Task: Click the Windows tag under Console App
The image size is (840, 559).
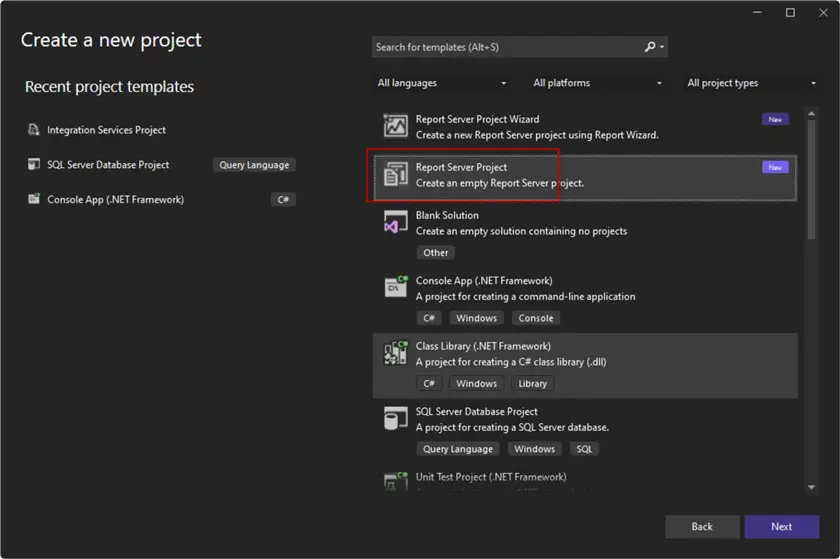Action: (x=477, y=318)
